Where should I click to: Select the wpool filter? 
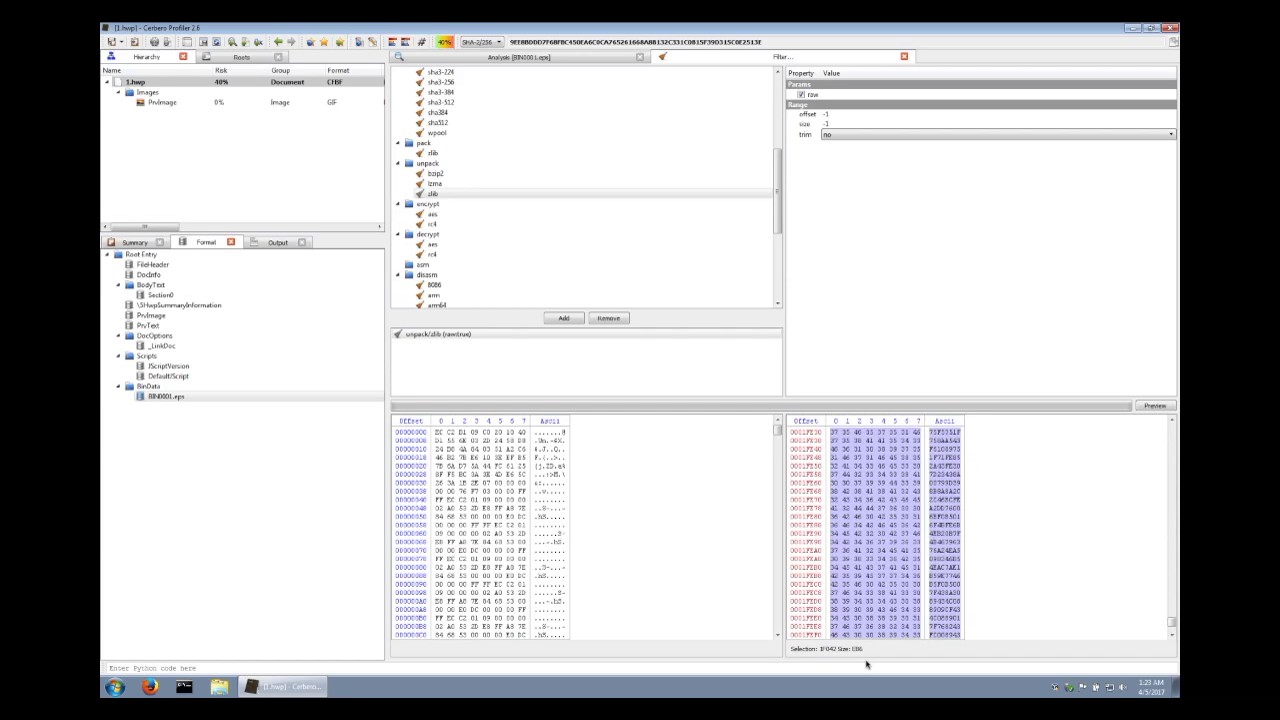coord(437,133)
